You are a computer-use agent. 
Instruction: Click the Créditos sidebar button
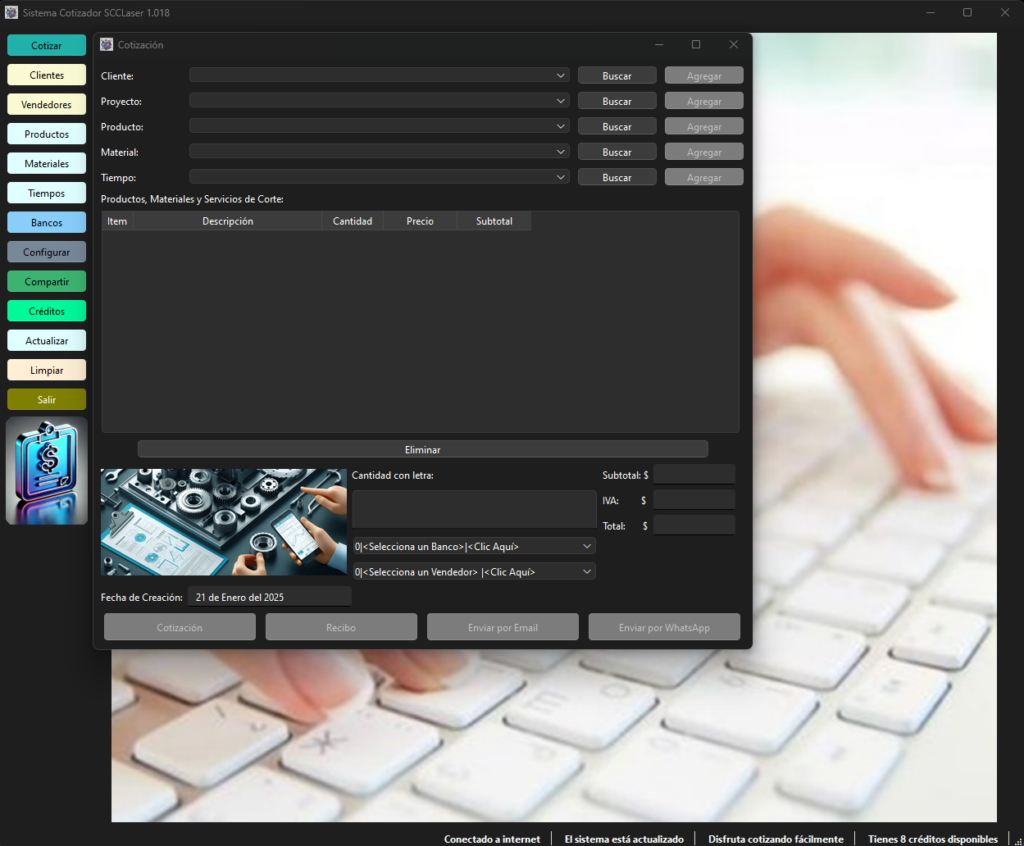pos(46,311)
